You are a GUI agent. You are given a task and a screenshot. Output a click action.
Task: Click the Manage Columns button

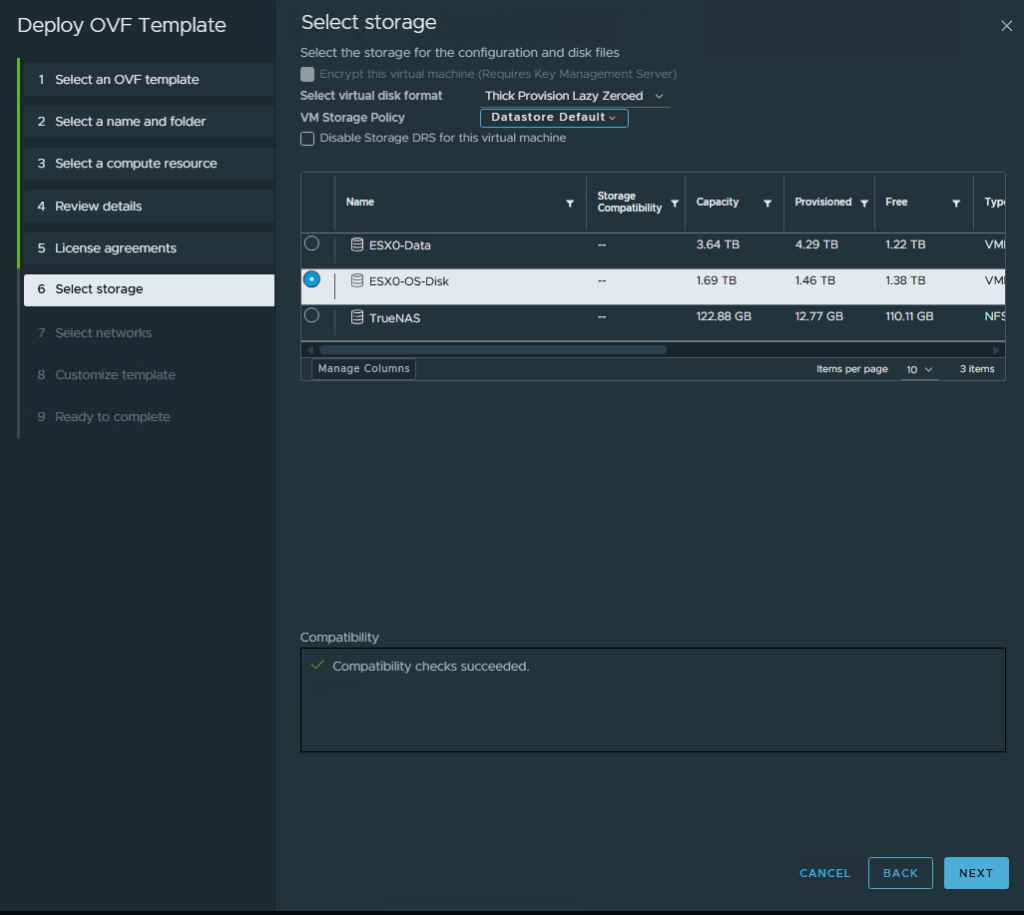363,369
